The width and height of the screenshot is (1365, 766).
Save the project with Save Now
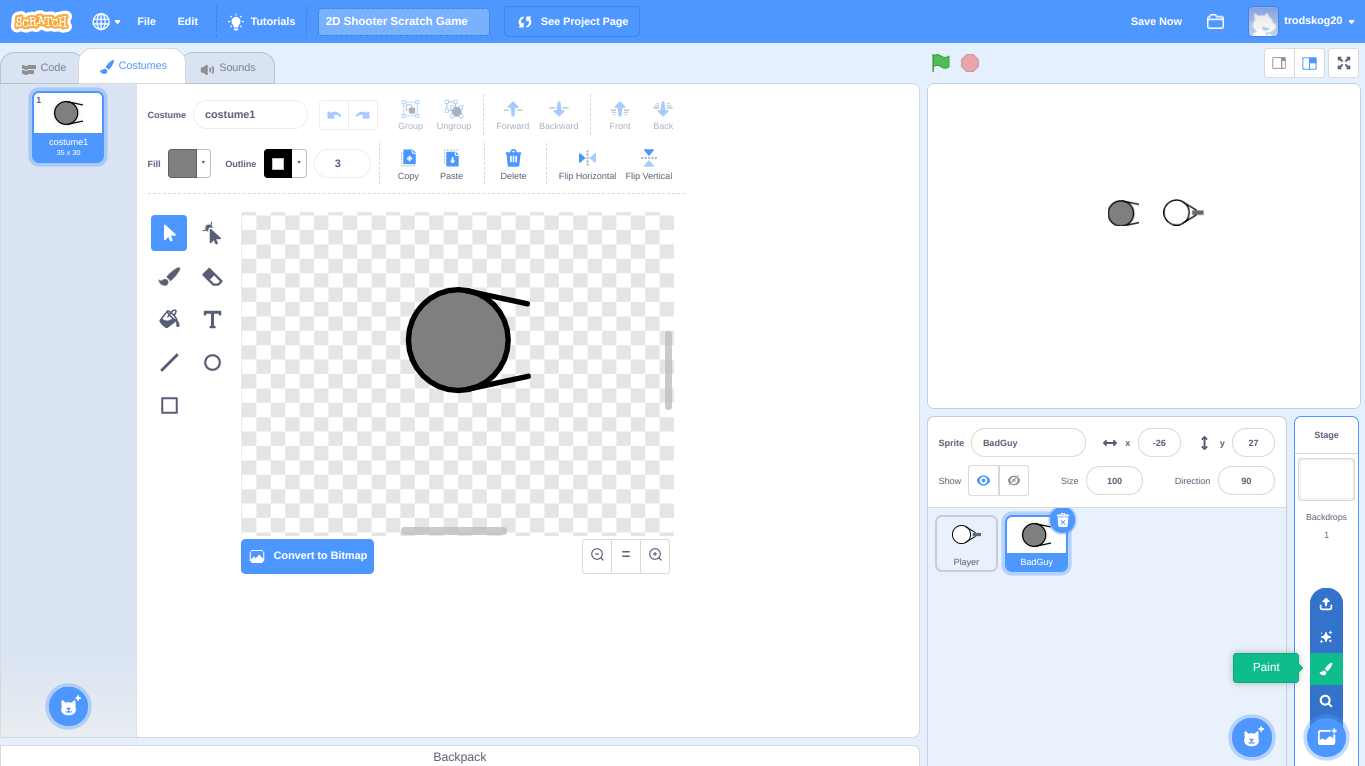pyautogui.click(x=1155, y=20)
